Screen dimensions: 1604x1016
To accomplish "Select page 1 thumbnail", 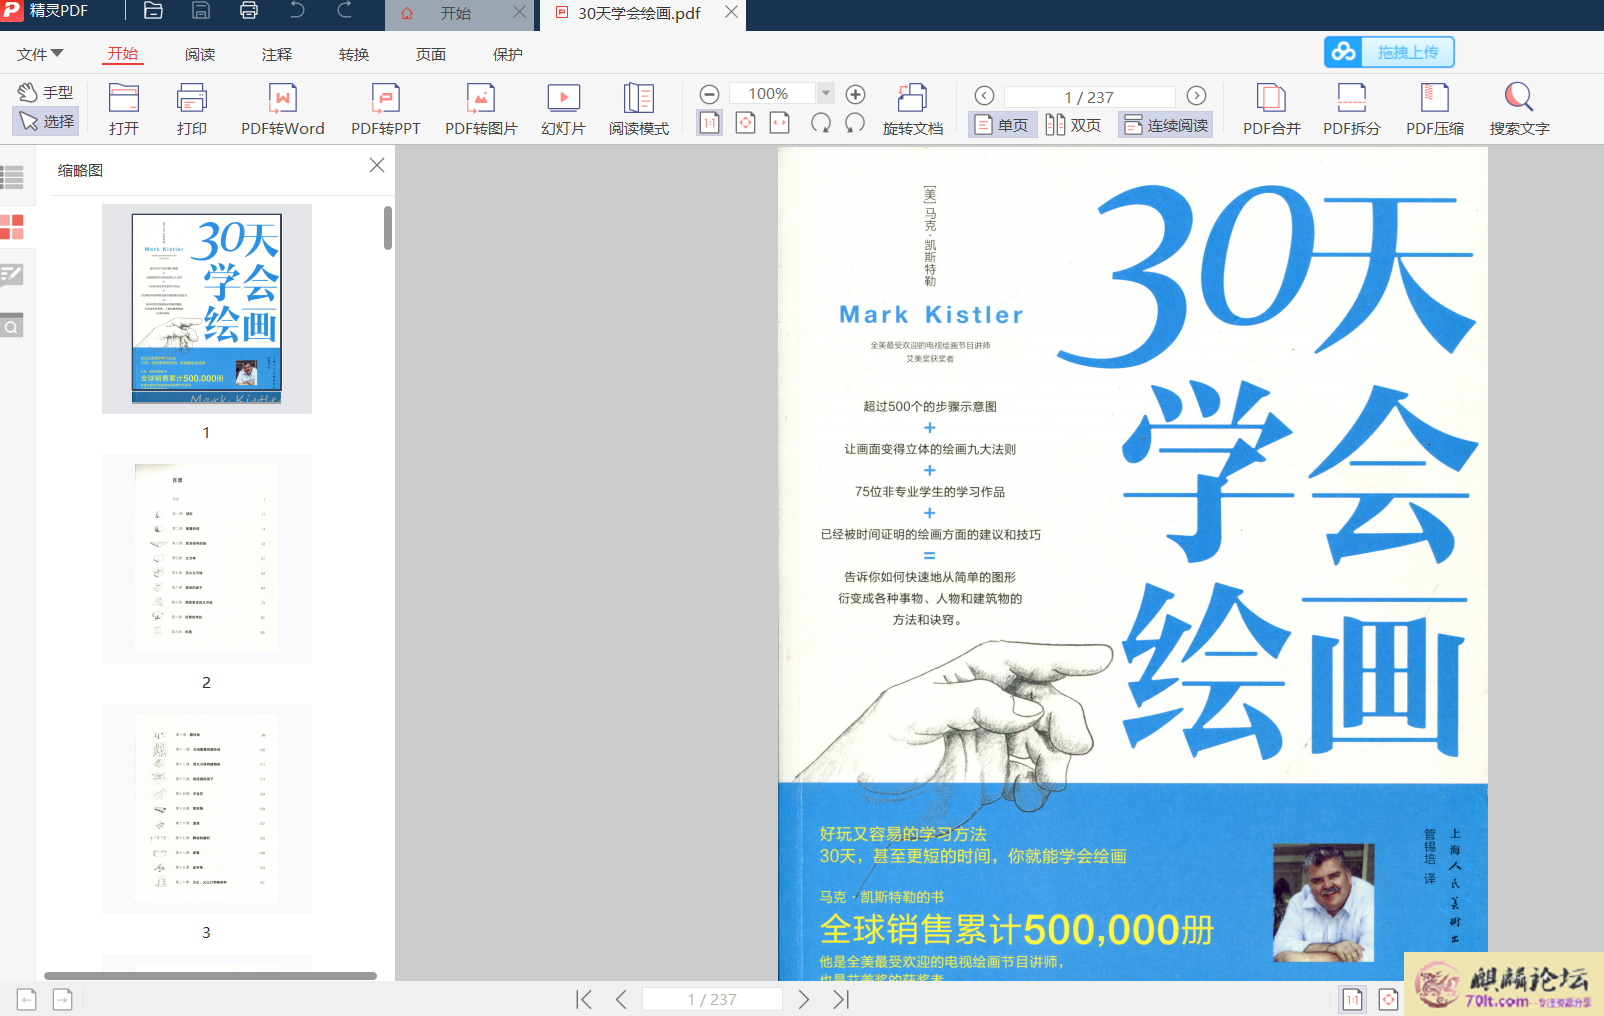I will (207, 309).
